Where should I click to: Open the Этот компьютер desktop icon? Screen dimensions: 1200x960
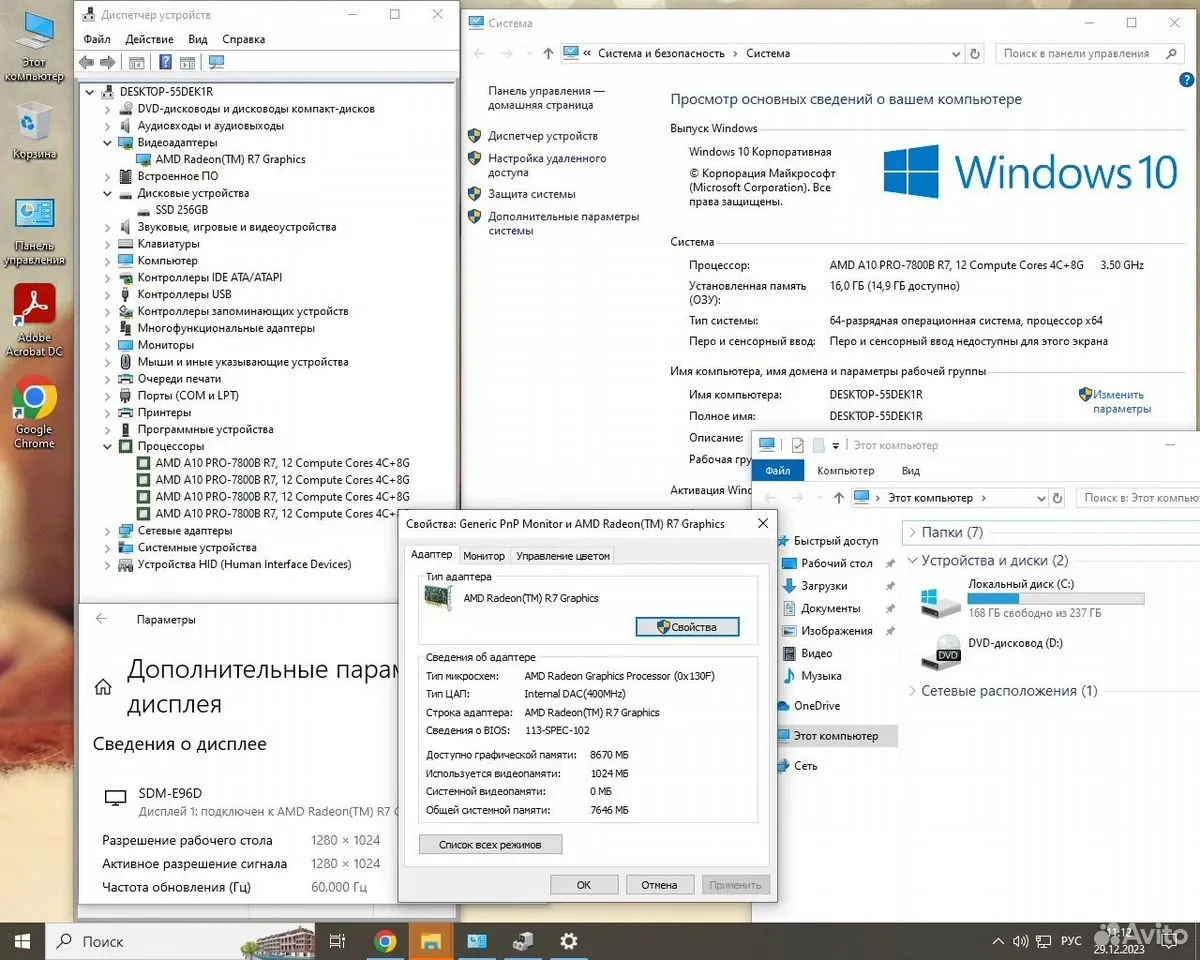[34, 46]
